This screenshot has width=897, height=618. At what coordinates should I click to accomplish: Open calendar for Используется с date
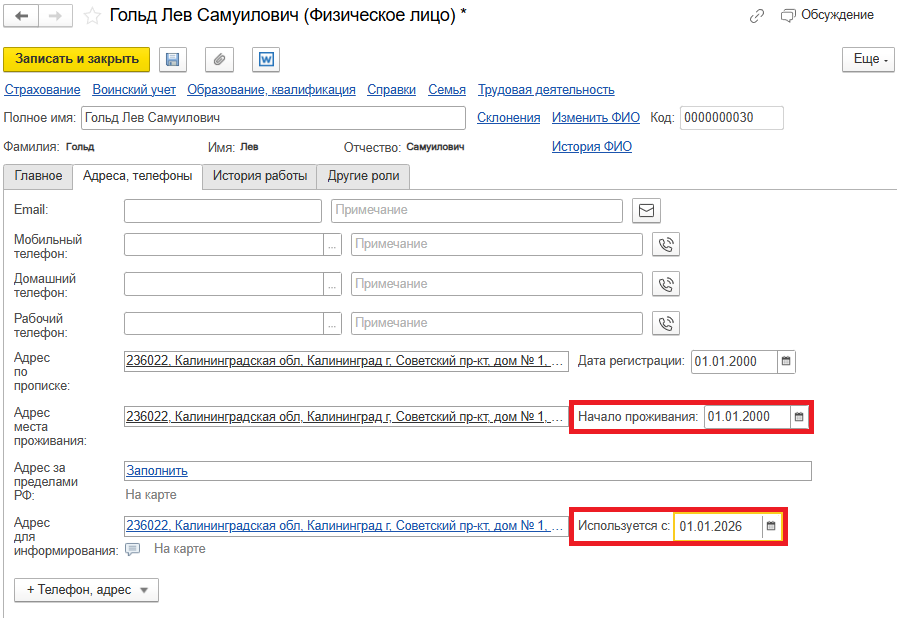tap(770, 526)
